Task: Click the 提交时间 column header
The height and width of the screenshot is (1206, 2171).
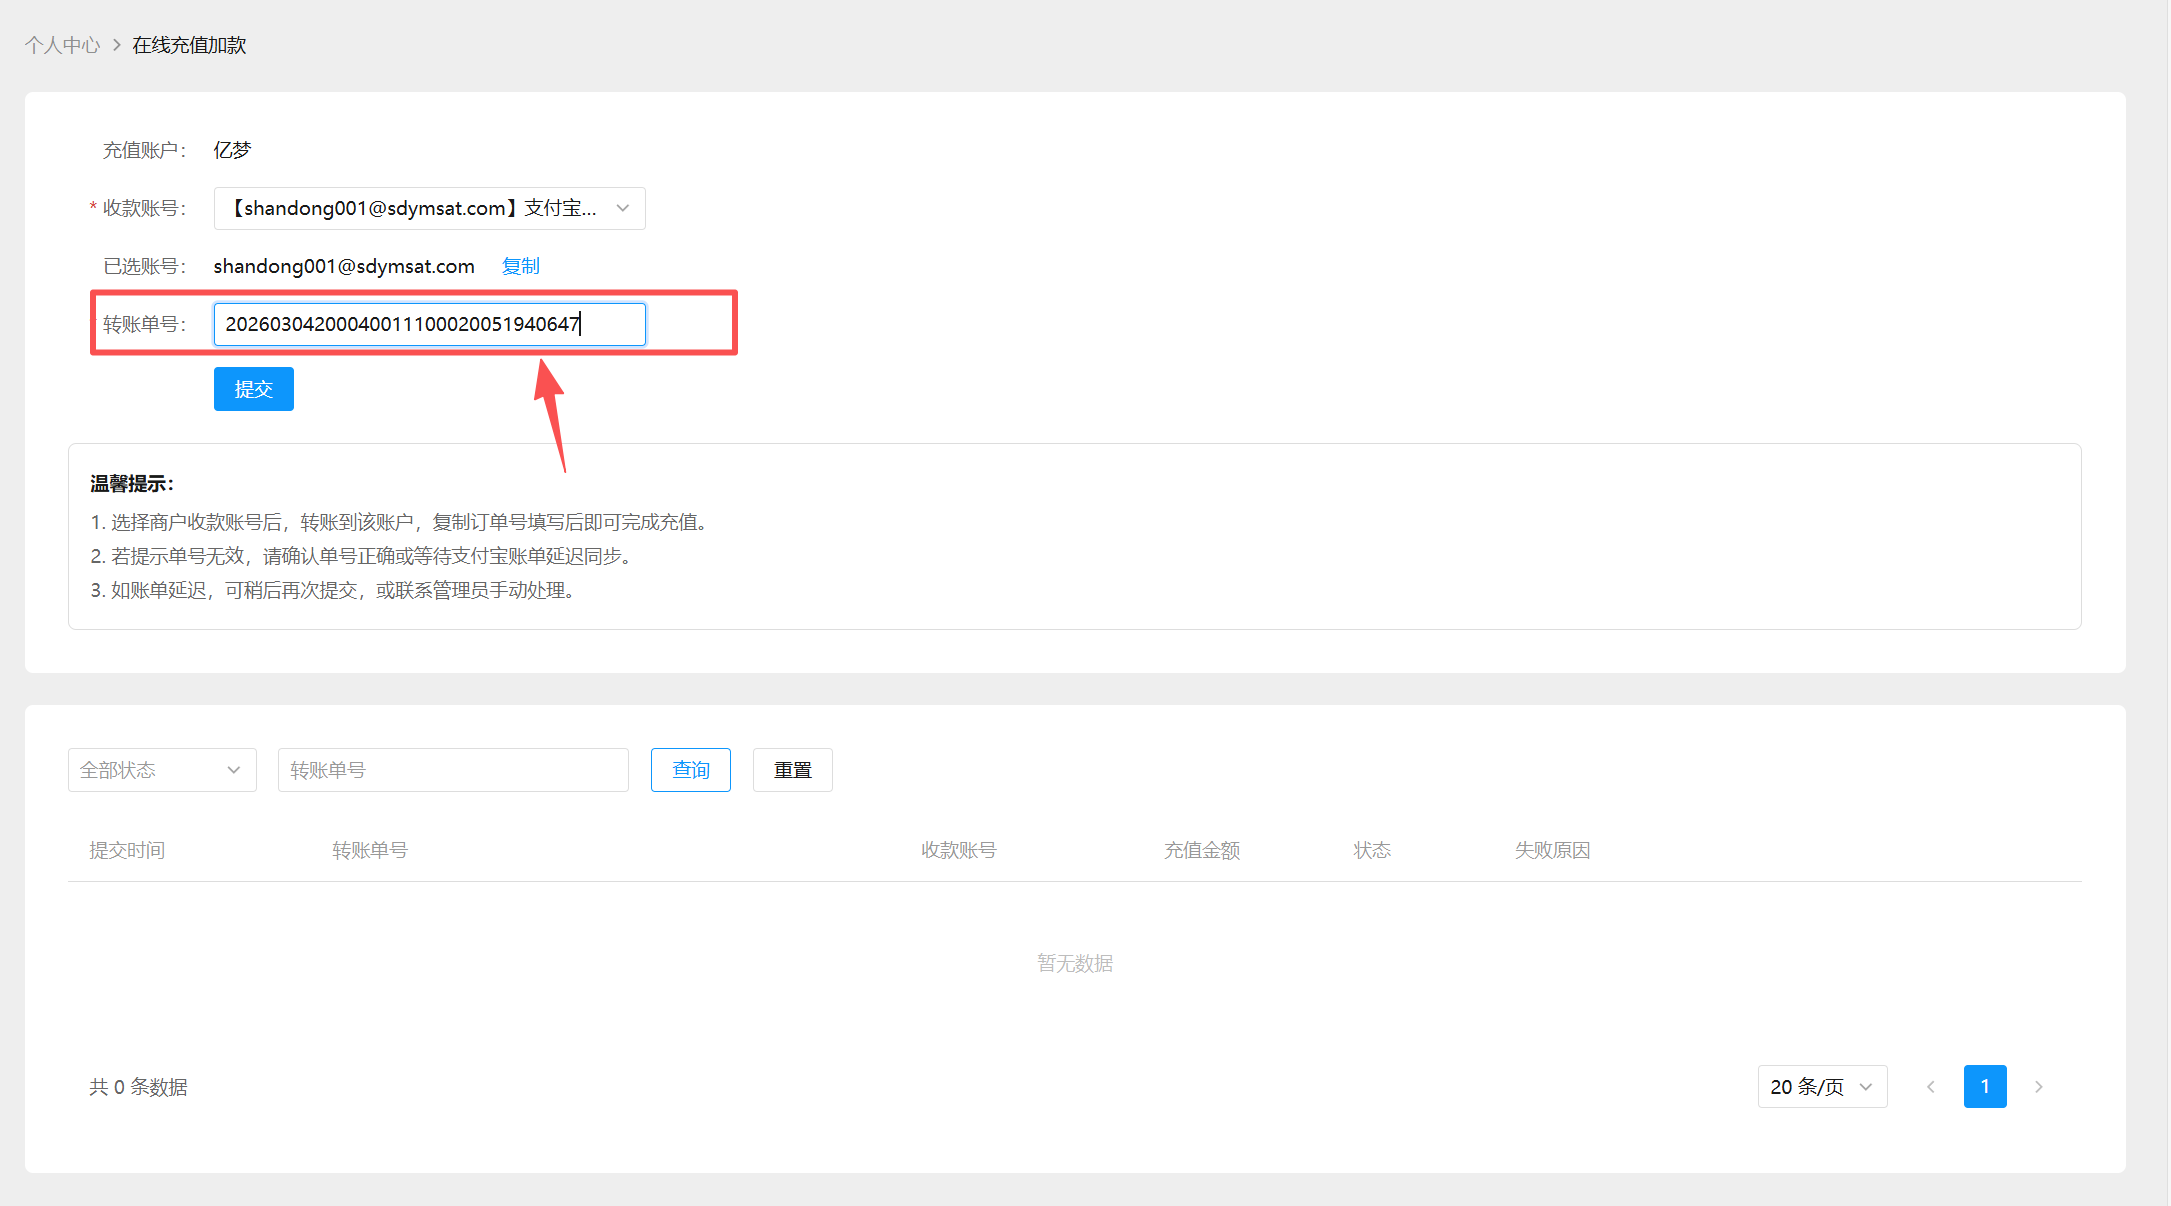Action: pos(127,850)
